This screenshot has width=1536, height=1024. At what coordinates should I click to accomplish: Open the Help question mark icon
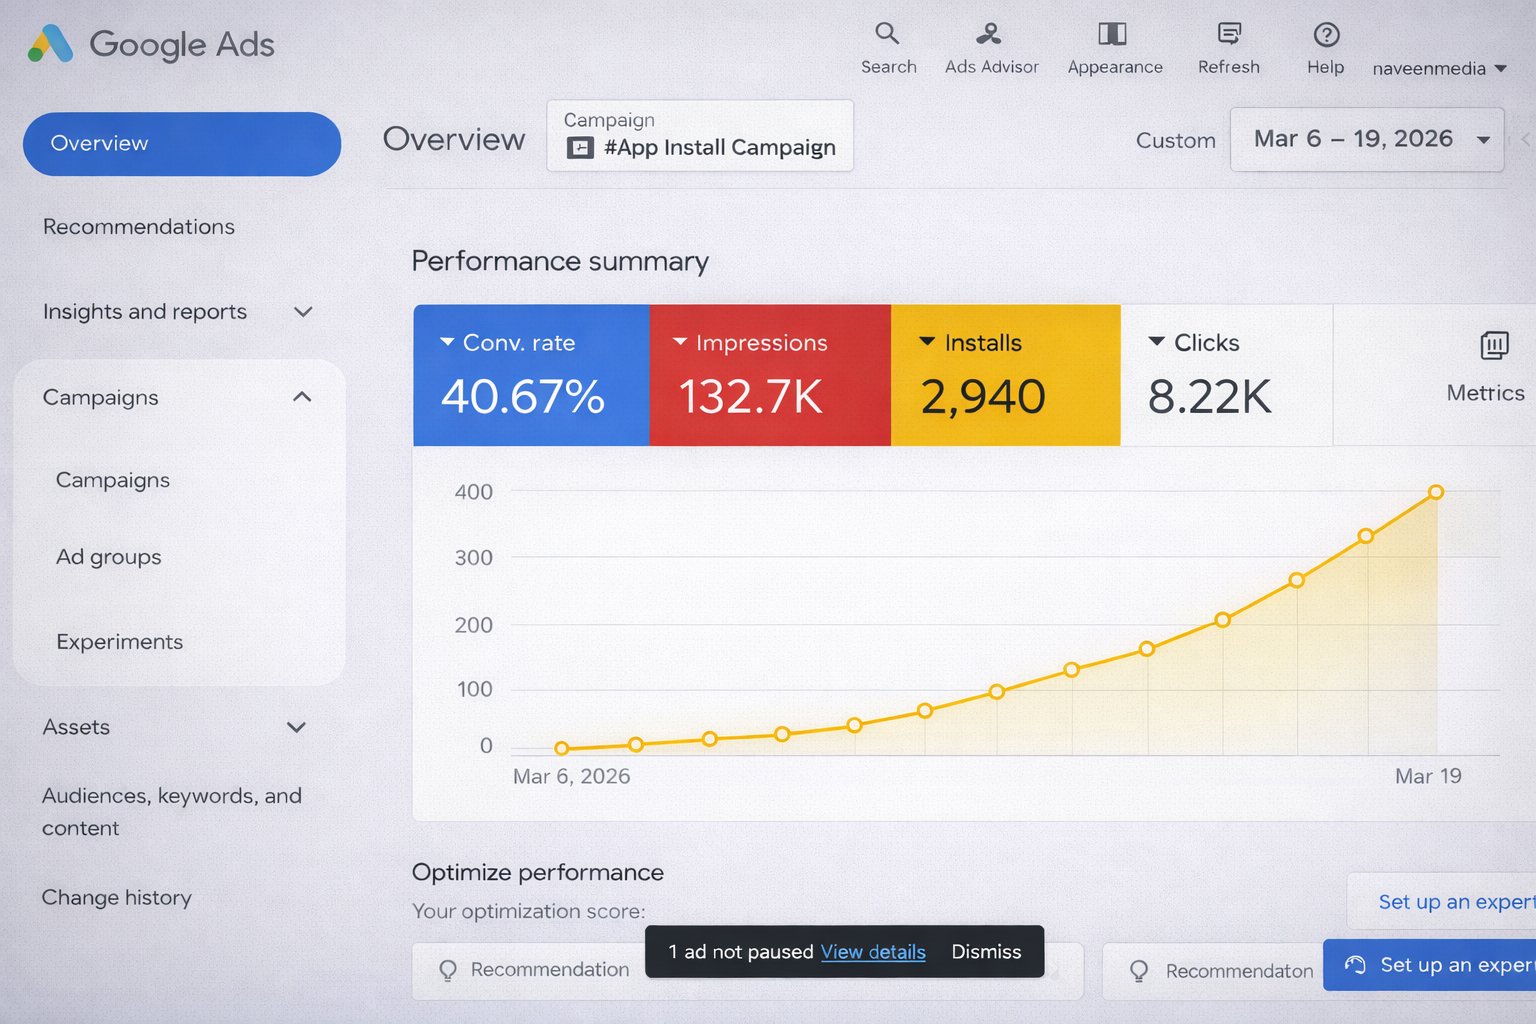pos(1326,35)
